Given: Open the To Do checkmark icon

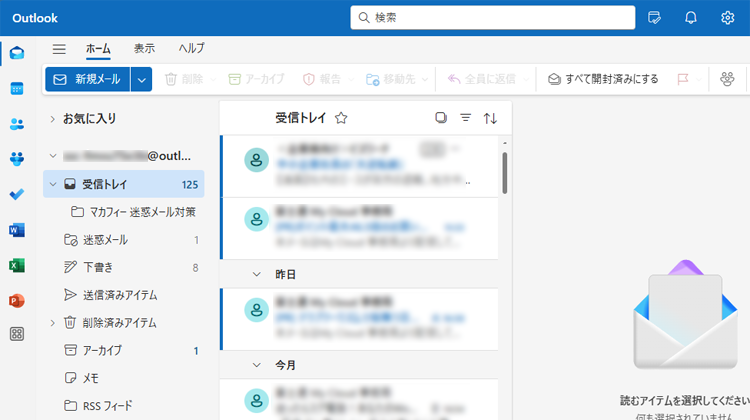Looking at the screenshot, I should pyautogui.click(x=17, y=194).
